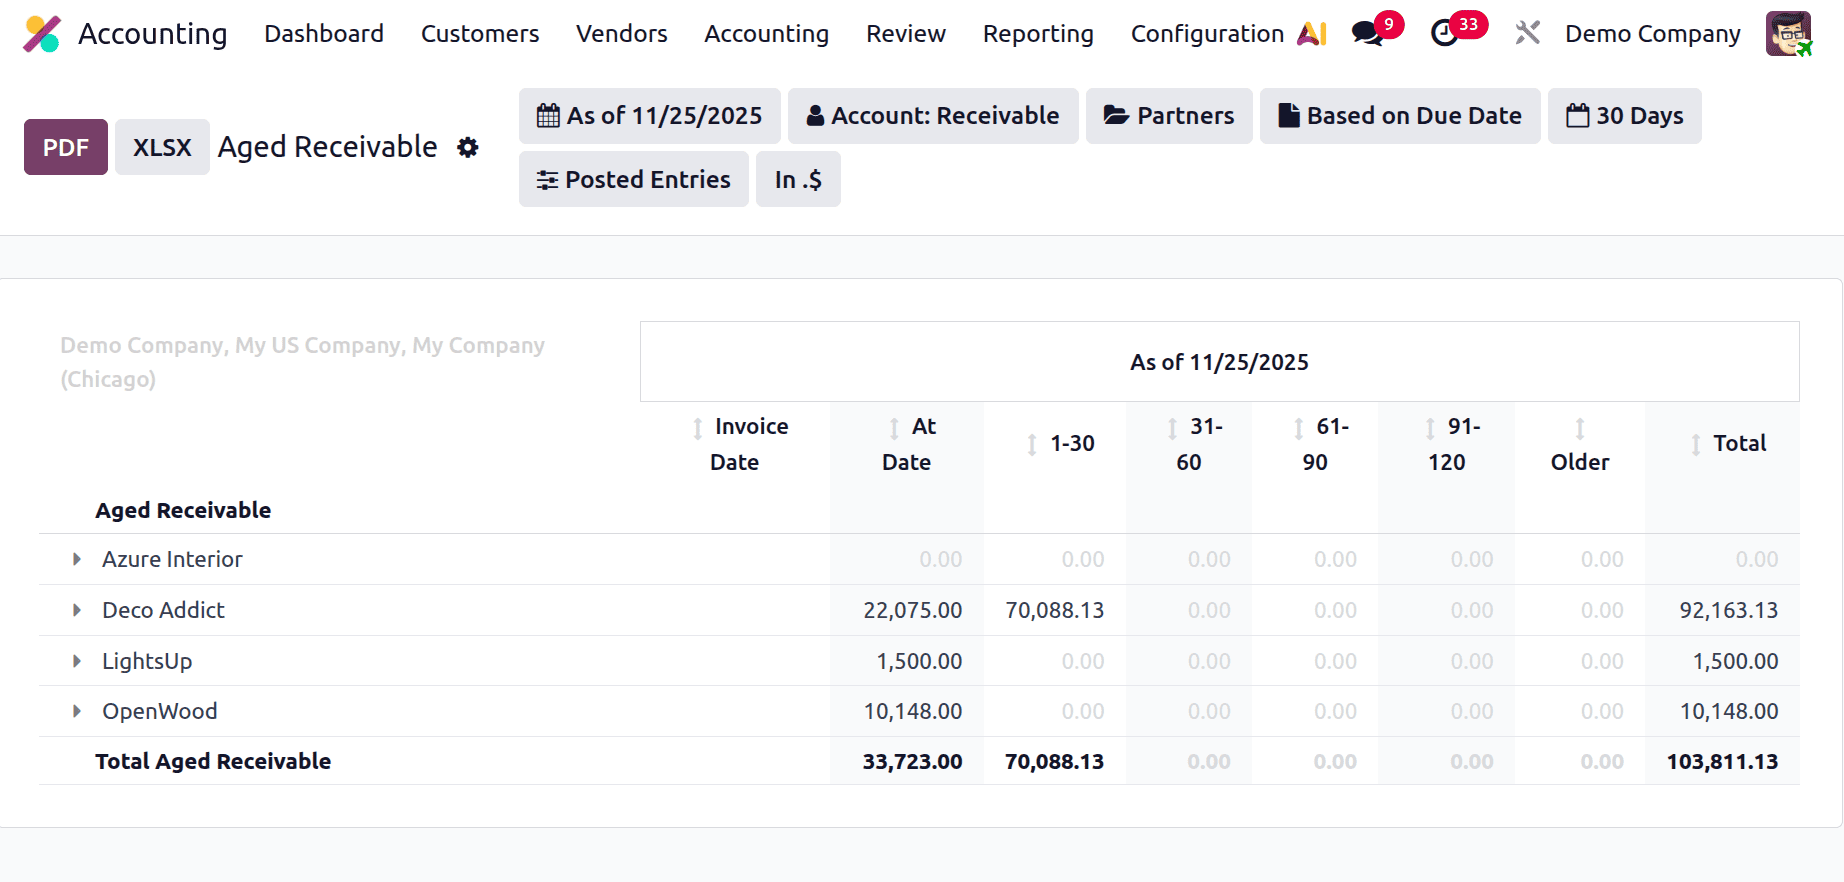Open the Vendors menu
Image resolution: width=1844 pixels, height=882 pixels.
(x=622, y=34)
